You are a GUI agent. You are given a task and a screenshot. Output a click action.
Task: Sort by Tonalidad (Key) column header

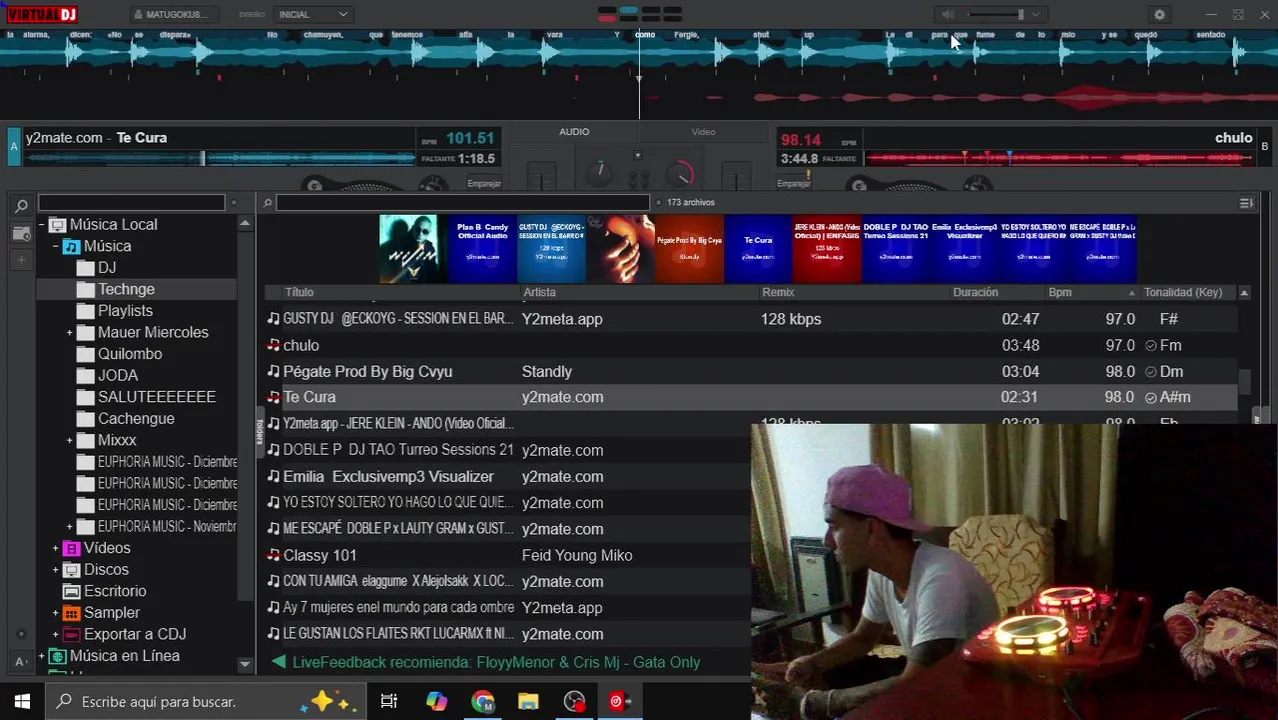point(1183,292)
